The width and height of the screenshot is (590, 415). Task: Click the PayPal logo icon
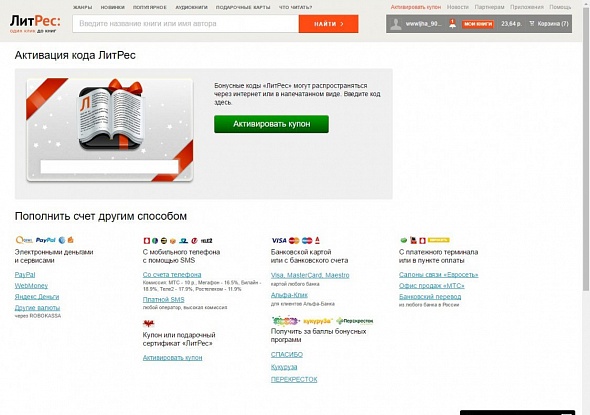coord(46,240)
